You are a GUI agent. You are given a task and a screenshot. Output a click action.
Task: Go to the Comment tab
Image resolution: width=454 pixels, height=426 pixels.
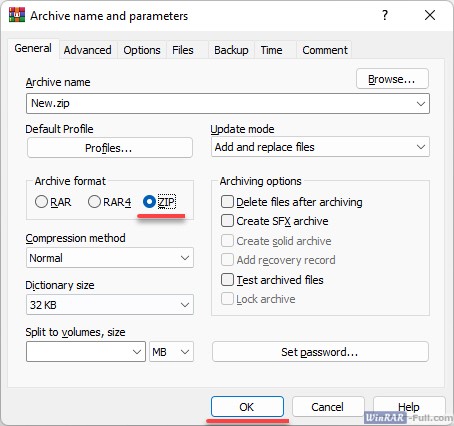[325, 50]
